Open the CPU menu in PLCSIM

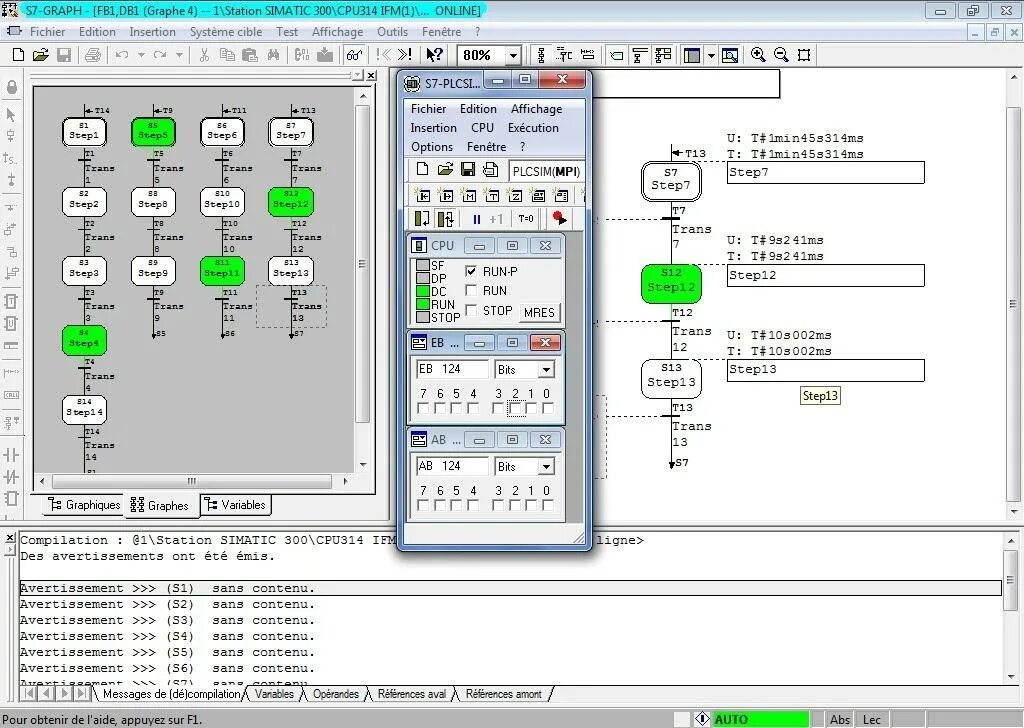[482, 128]
